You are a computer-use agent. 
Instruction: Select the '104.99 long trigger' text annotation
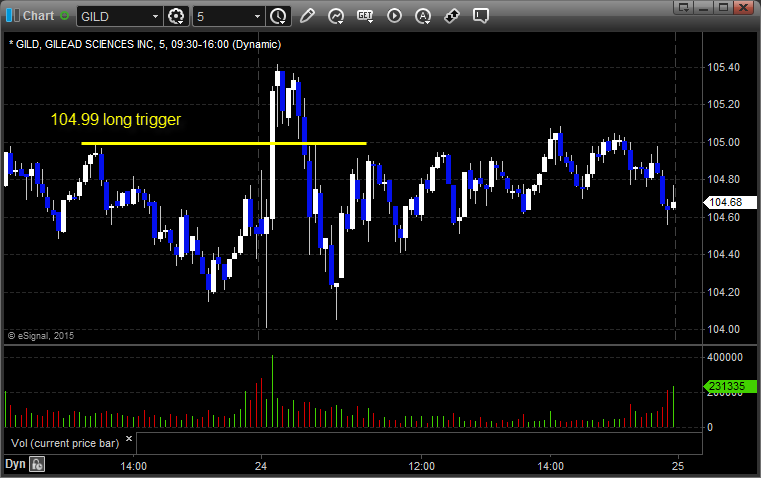pyautogui.click(x=116, y=119)
